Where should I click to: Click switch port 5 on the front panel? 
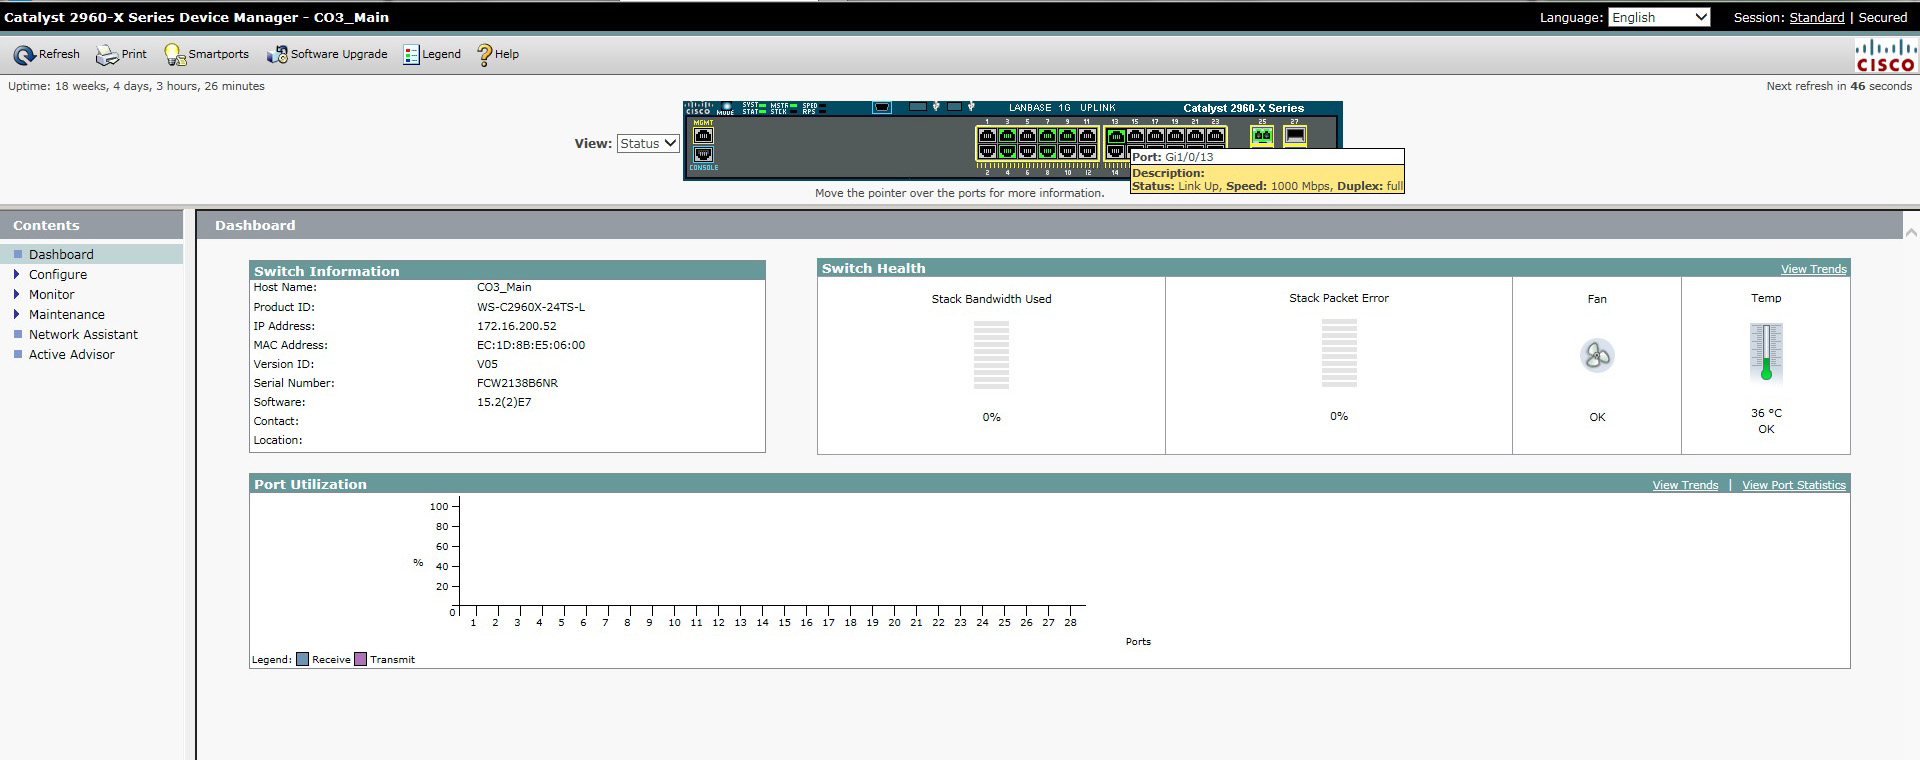[1027, 136]
